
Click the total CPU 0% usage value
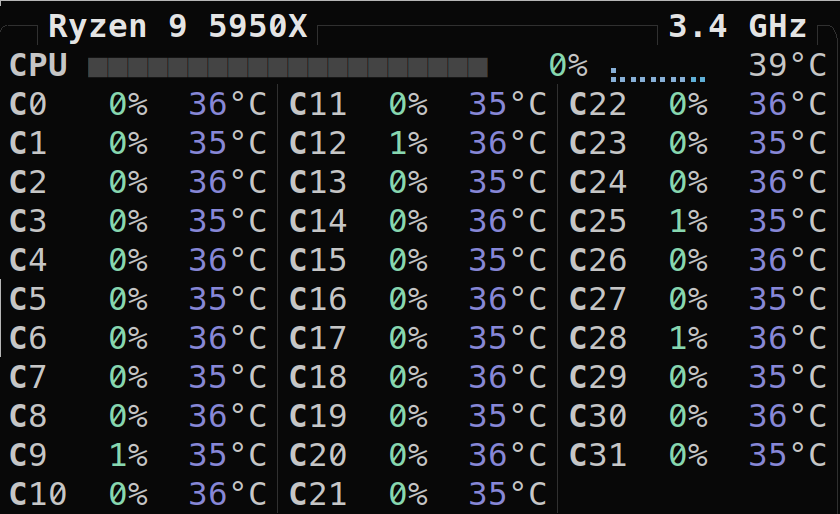(x=568, y=66)
